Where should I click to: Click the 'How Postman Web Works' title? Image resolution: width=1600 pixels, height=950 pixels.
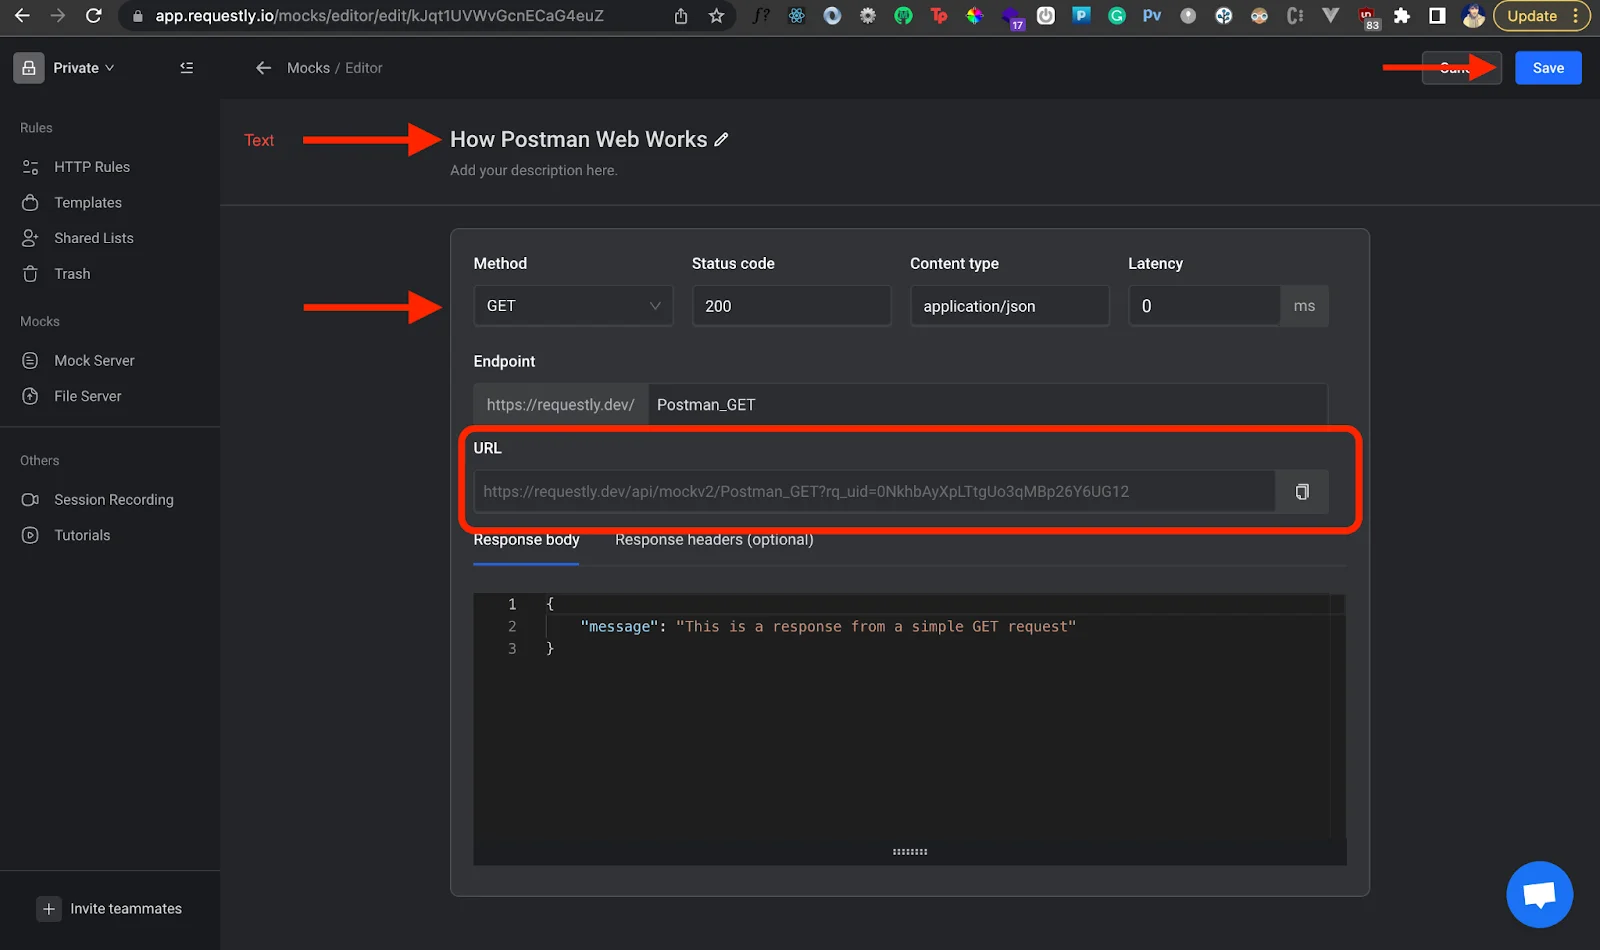tap(578, 140)
